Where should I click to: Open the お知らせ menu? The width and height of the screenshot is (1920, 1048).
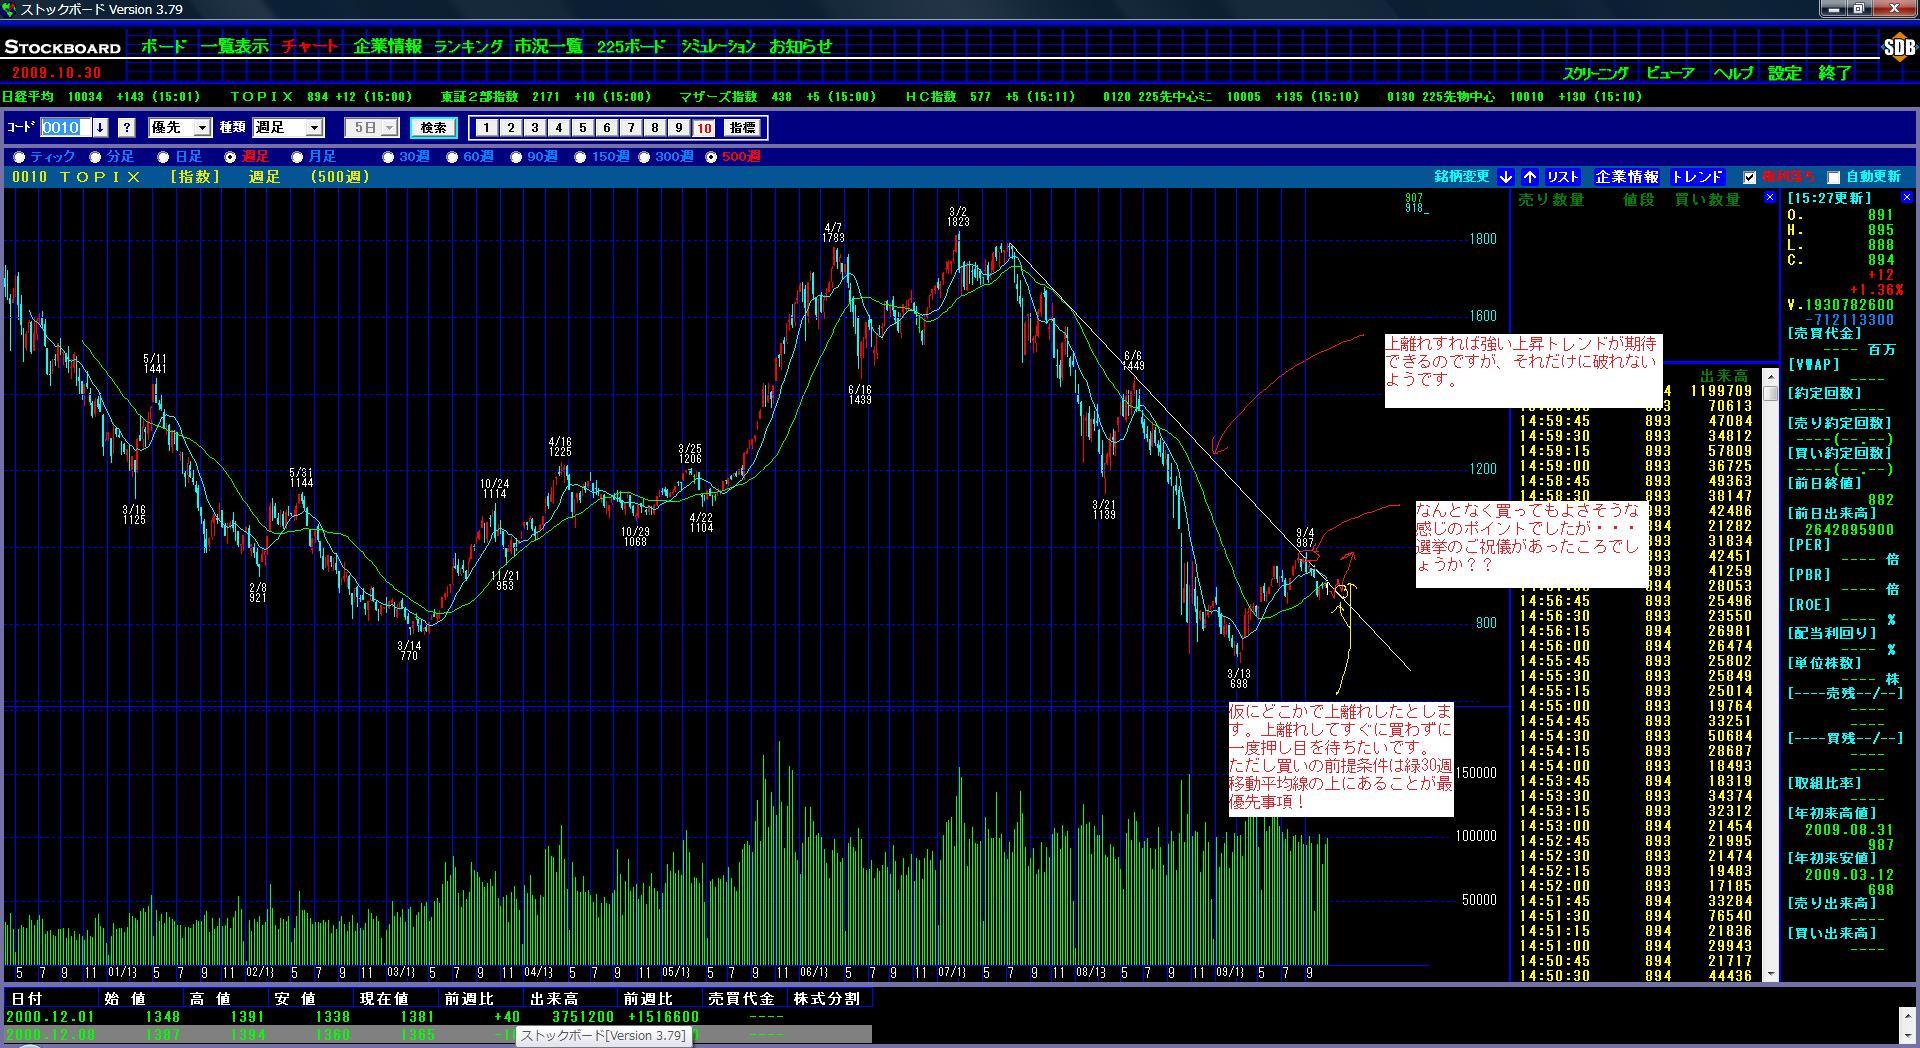coord(800,46)
